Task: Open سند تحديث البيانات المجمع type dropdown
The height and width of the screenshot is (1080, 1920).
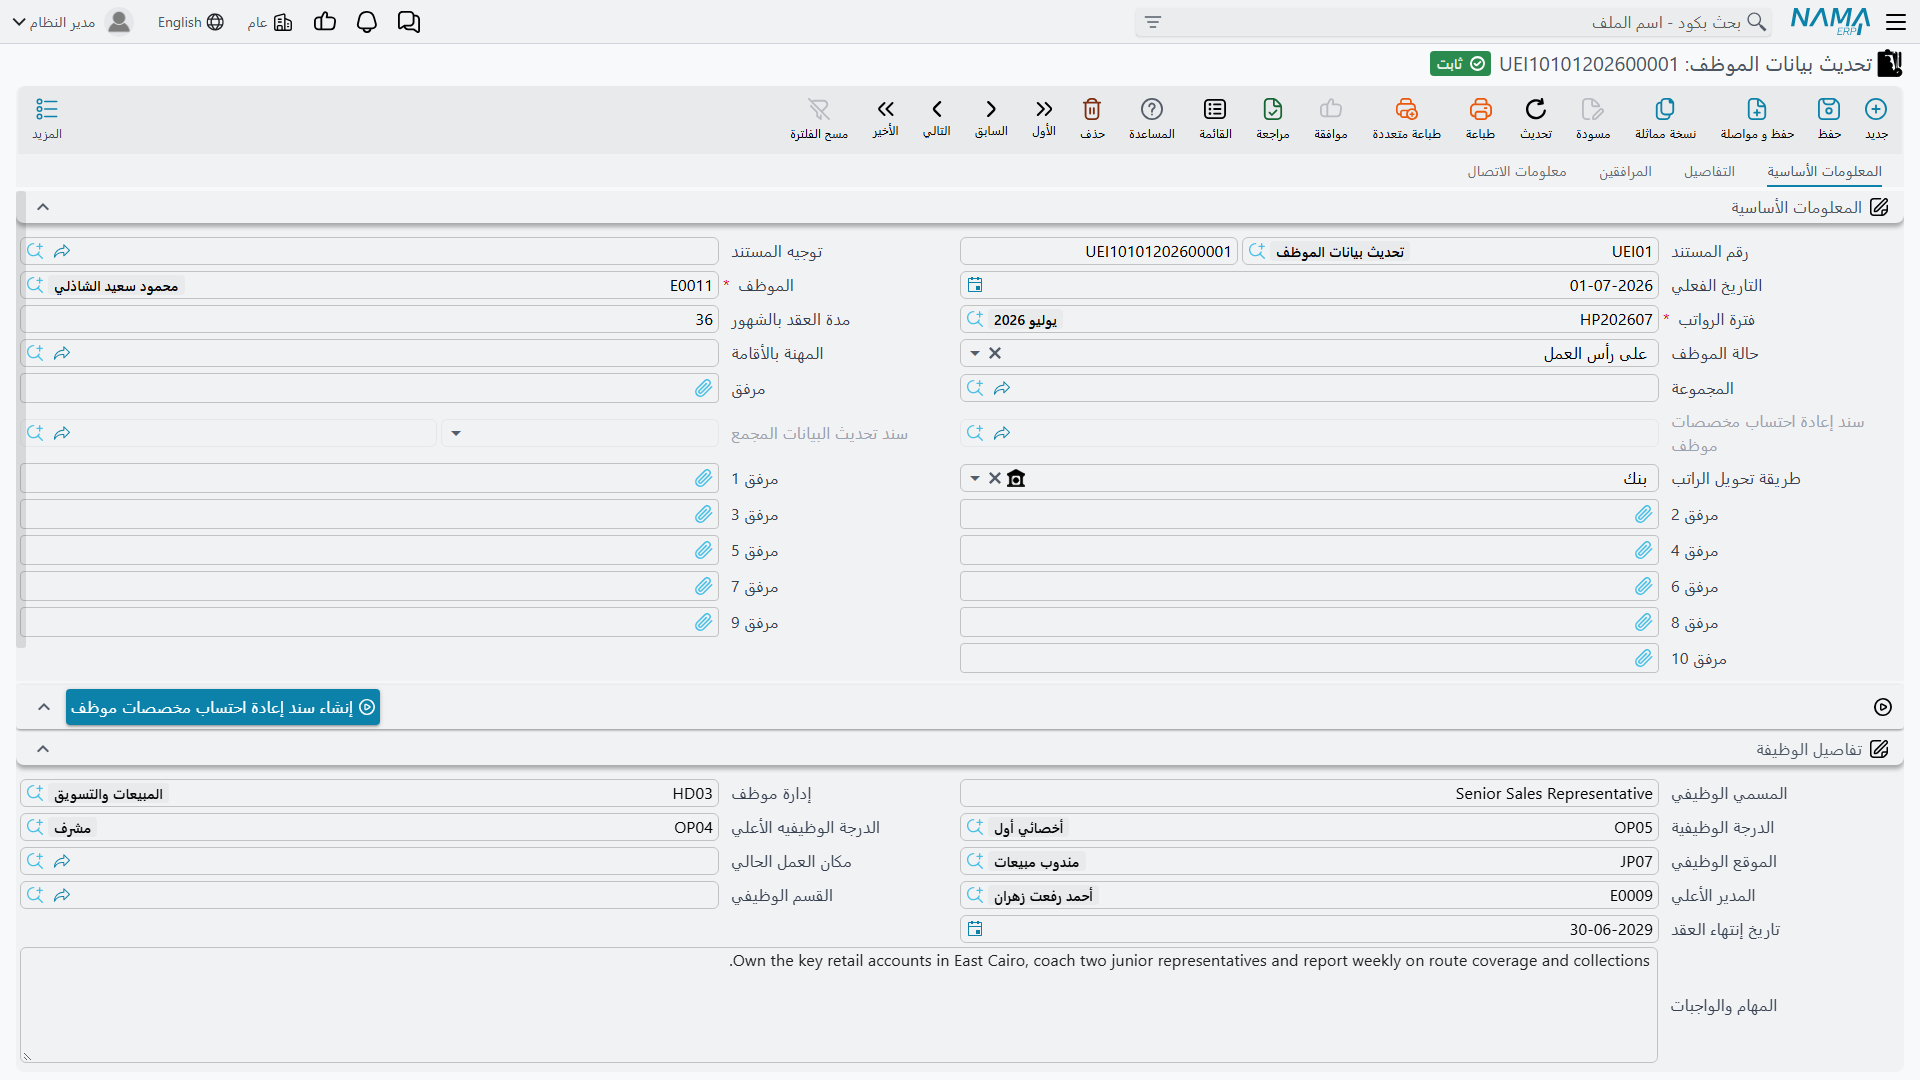Action: point(456,433)
